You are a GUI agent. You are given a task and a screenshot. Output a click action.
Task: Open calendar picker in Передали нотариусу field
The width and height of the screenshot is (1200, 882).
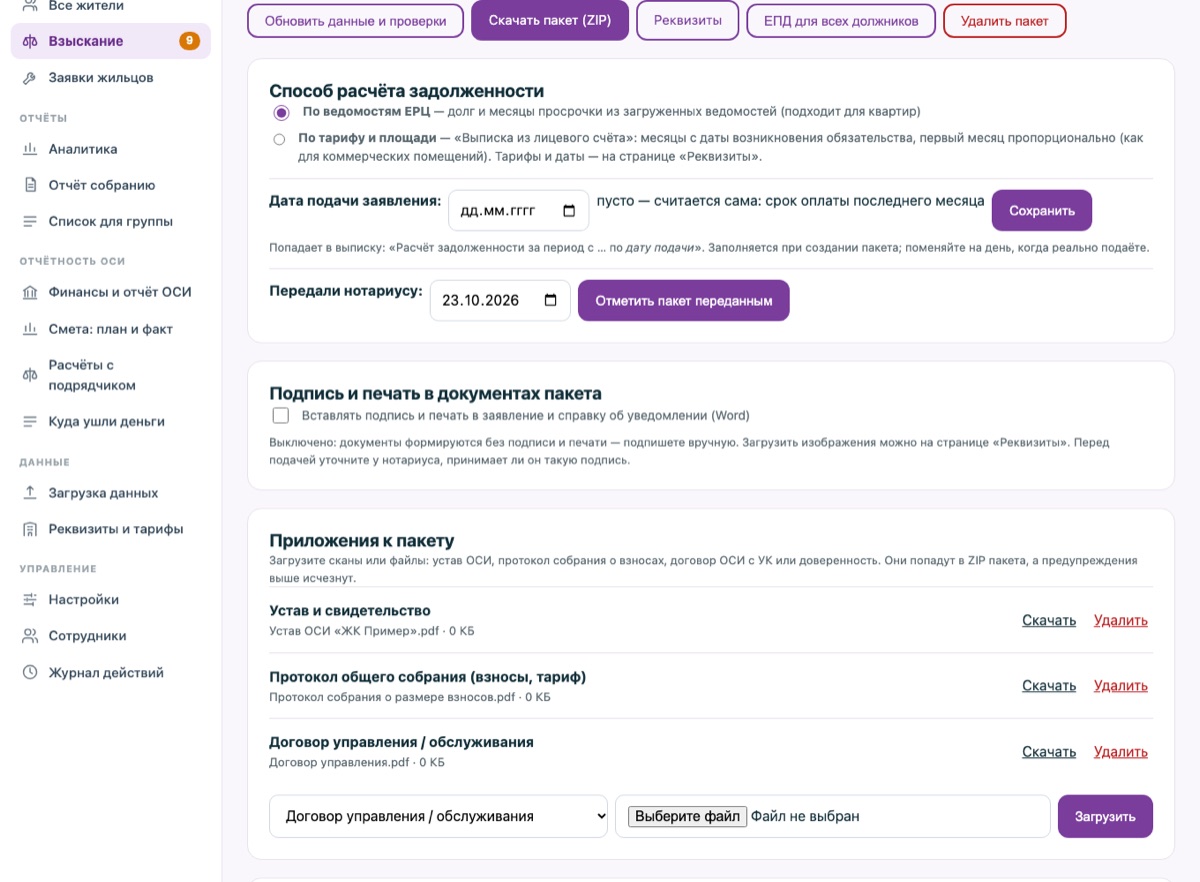(x=550, y=300)
